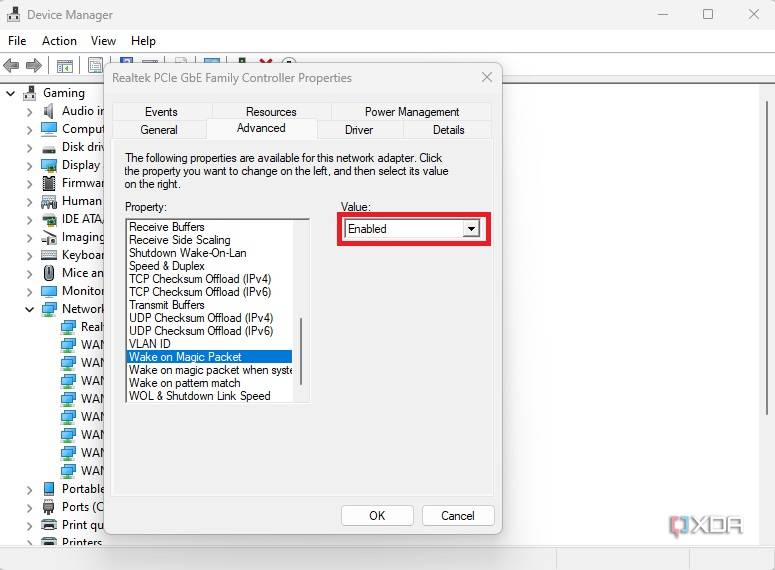Select the Realtek adapter icon in tree
The height and width of the screenshot is (570, 775).
click(x=68, y=327)
